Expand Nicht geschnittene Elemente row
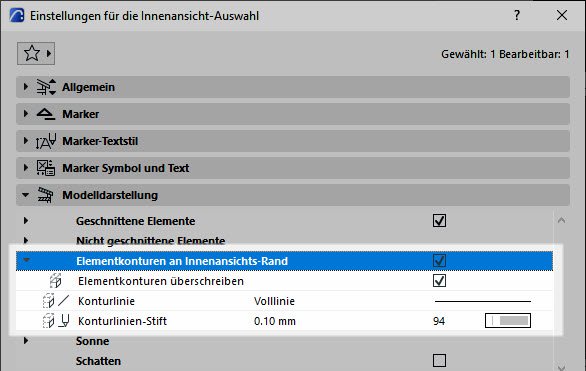This screenshot has width=586, height=371. (x=25, y=240)
